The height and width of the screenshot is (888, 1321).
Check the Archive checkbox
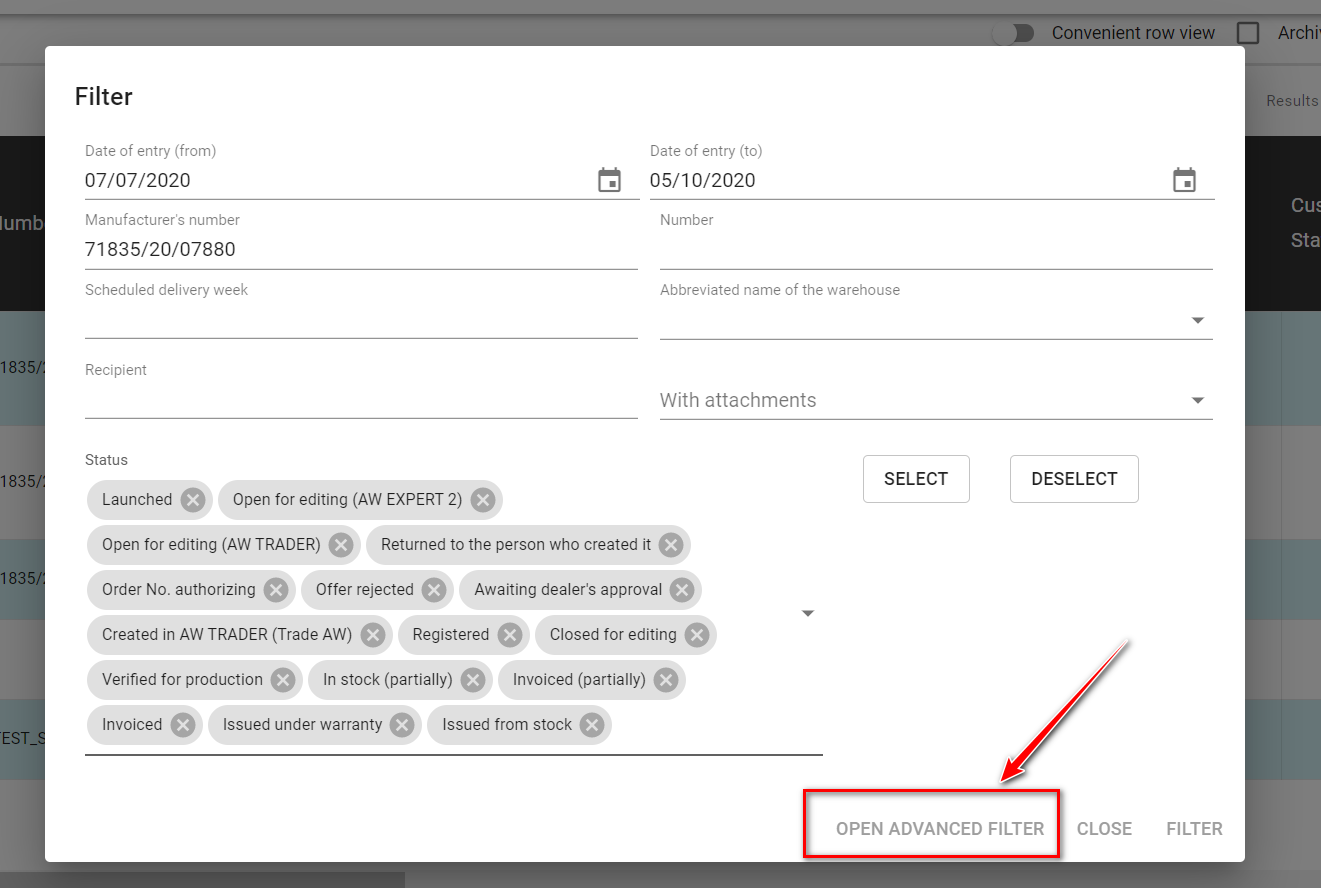pyautogui.click(x=1248, y=33)
